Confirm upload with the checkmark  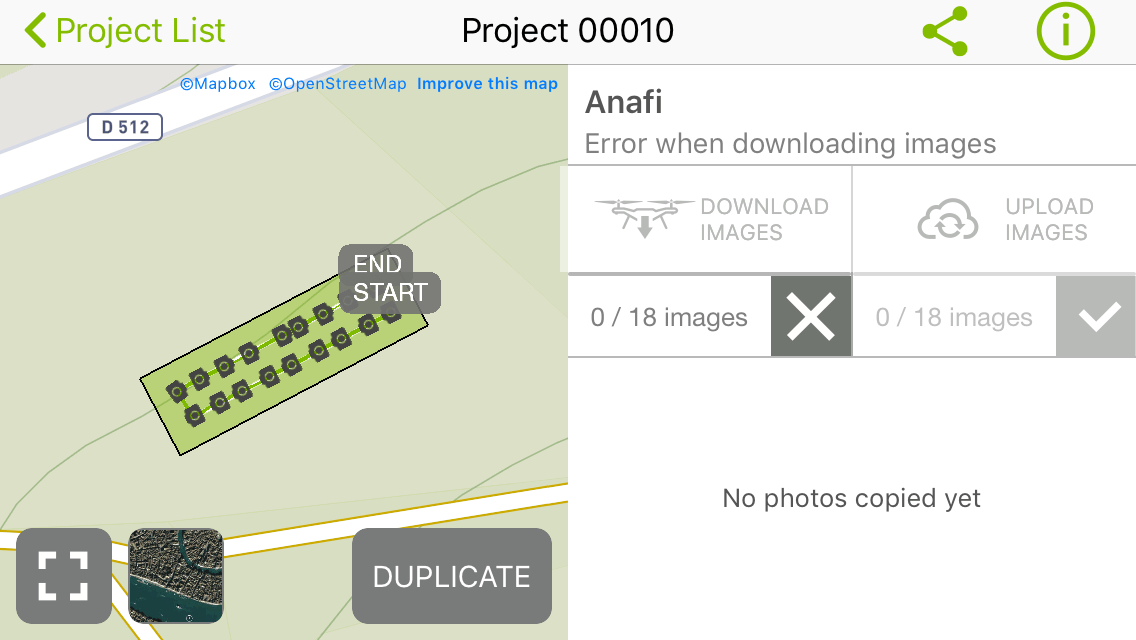1096,316
